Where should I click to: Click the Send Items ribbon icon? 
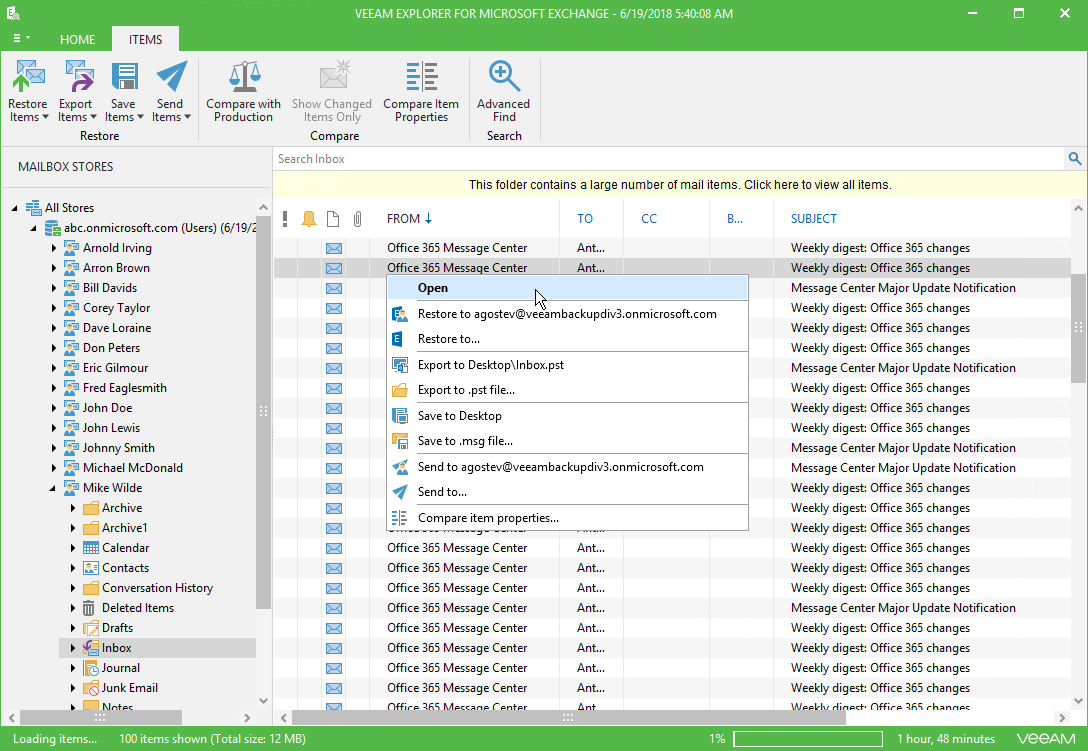click(x=171, y=76)
